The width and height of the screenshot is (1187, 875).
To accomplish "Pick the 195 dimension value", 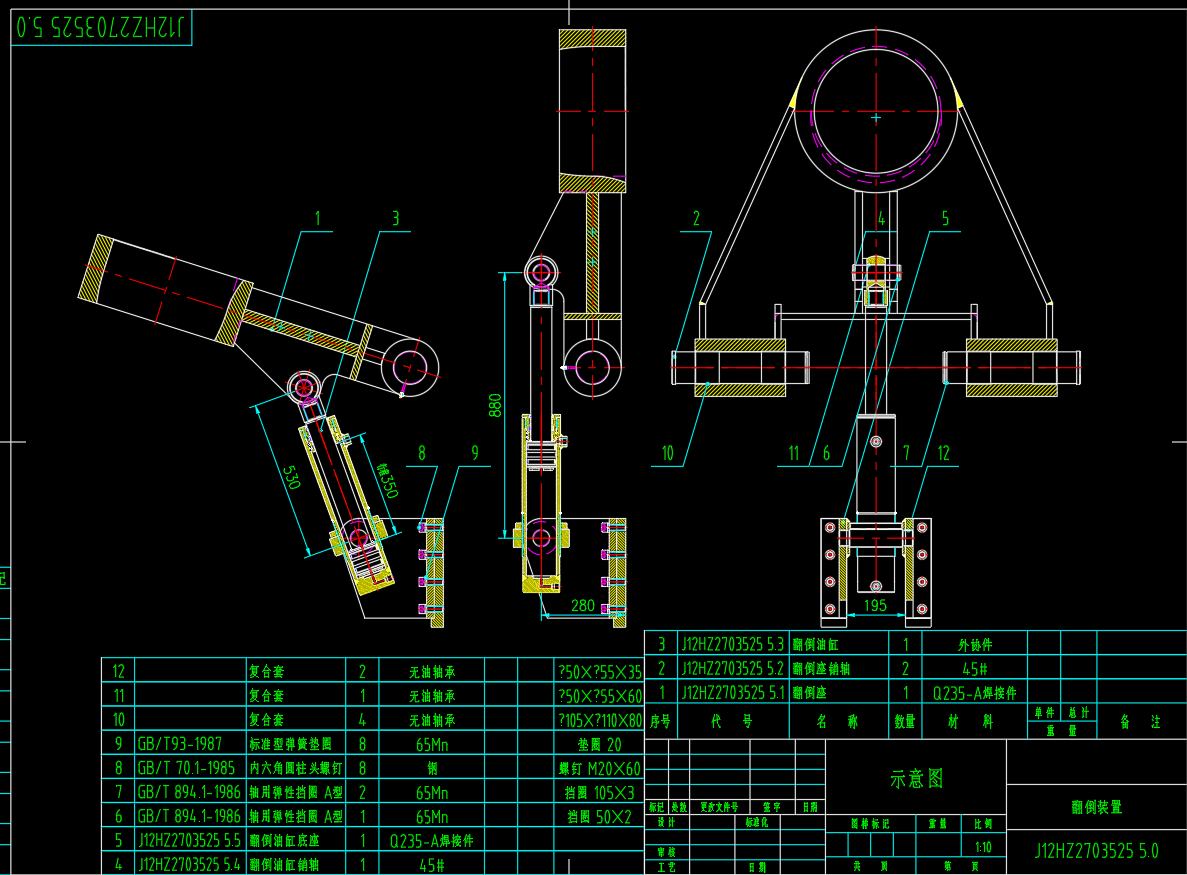I will [x=875, y=606].
